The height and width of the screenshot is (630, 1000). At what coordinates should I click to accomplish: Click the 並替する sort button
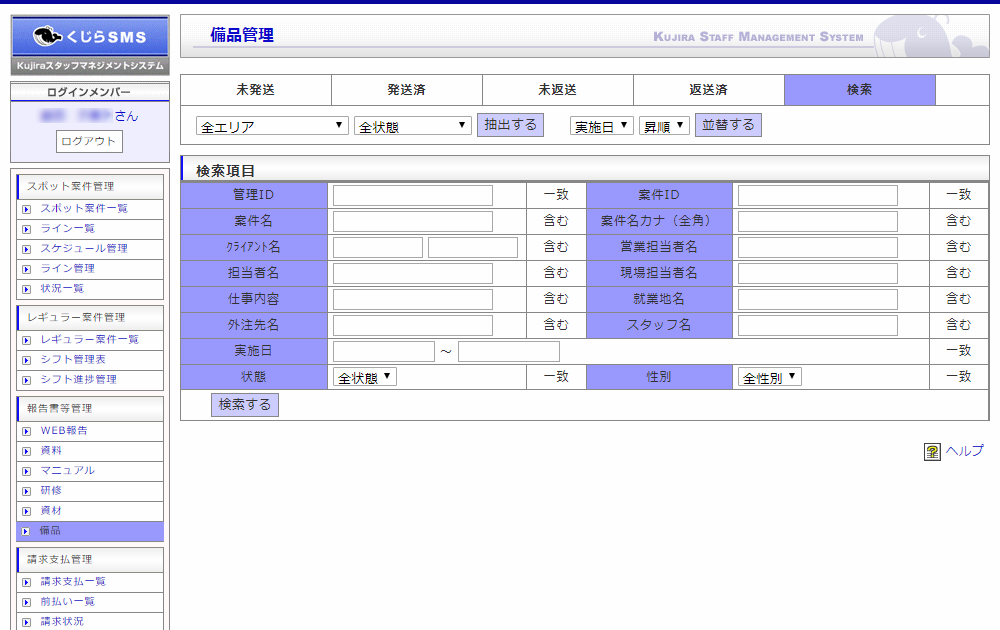728,125
